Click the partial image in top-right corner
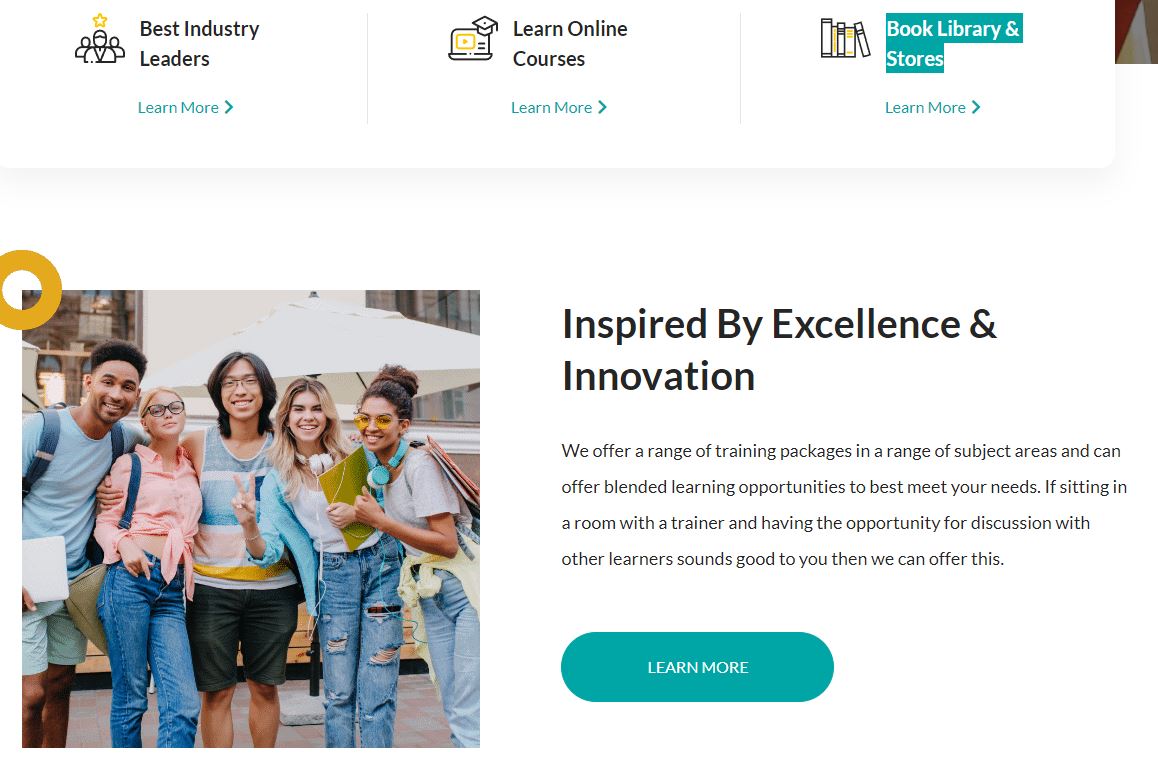 coord(1136,30)
